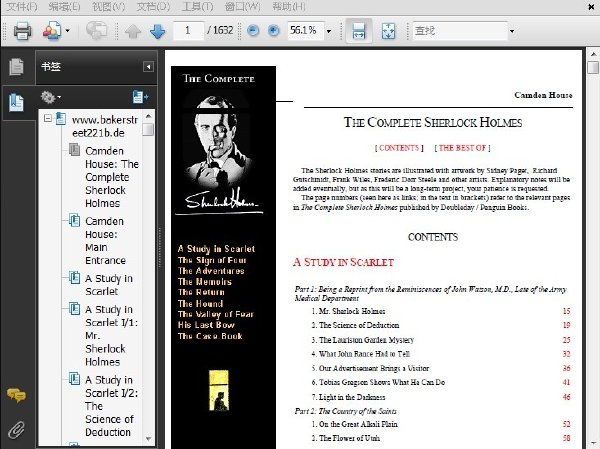Click the A STUDY IN SCARLET red heading
Screen dimensions: 600x449
coord(343,262)
